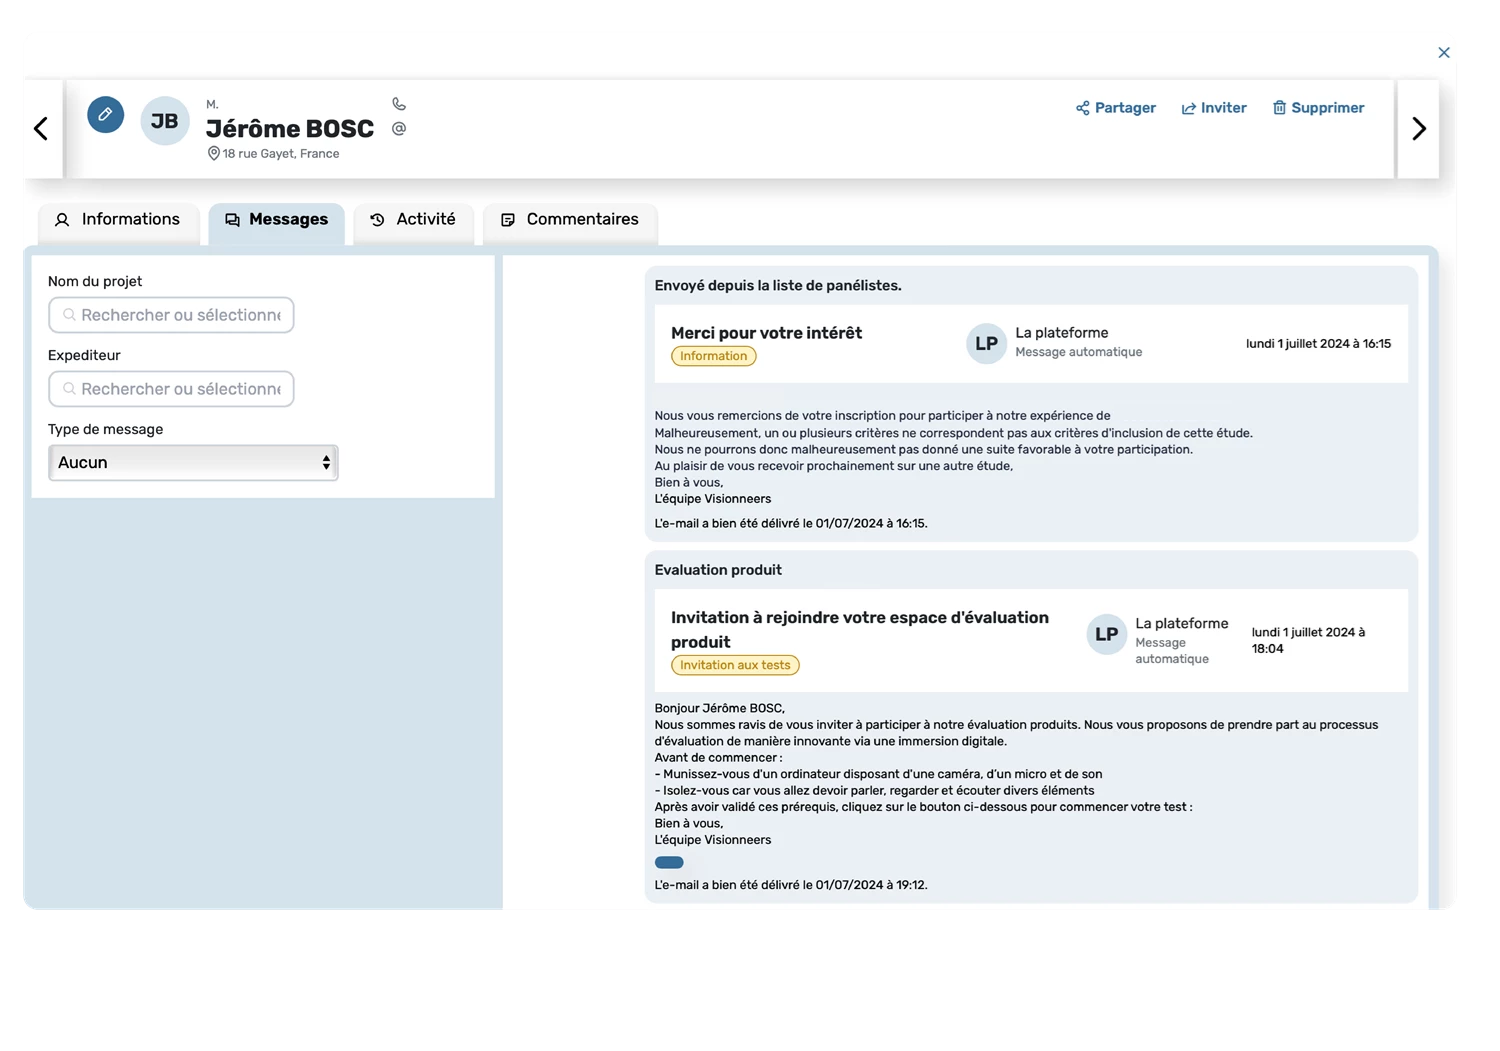
Task: Click the JB avatar circle
Action: pyautogui.click(x=165, y=121)
